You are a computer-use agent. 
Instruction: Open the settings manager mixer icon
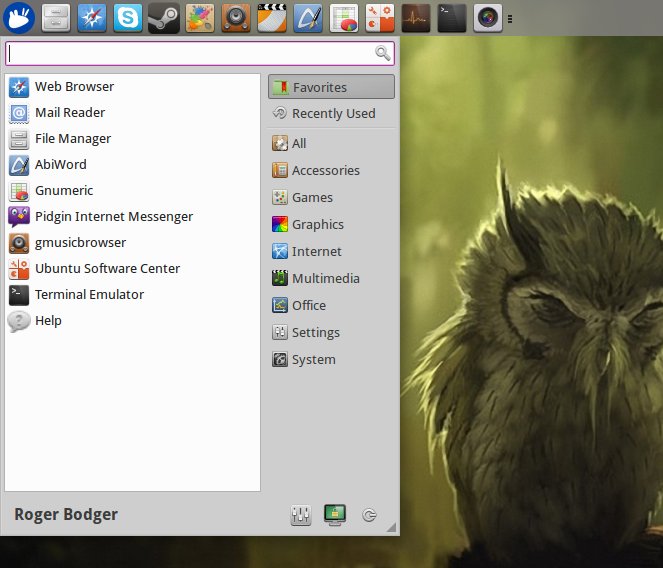[301, 515]
